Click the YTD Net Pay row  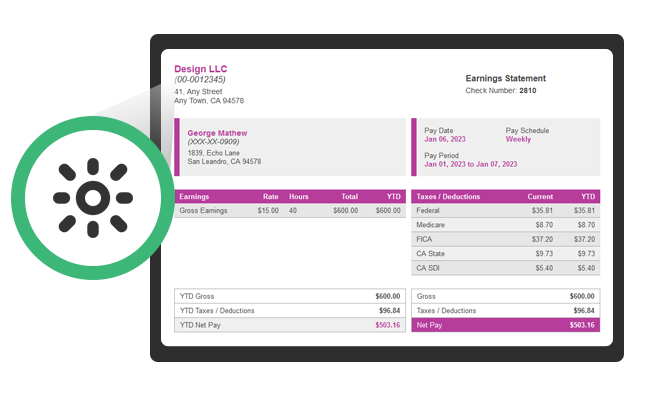point(290,325)
